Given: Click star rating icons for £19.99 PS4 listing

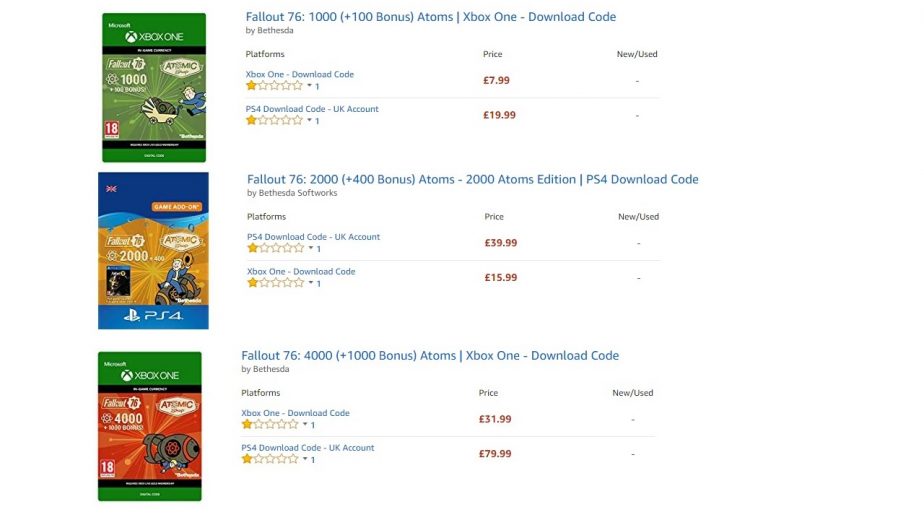Looking at the screenshot, I should [x=274, y=120].
